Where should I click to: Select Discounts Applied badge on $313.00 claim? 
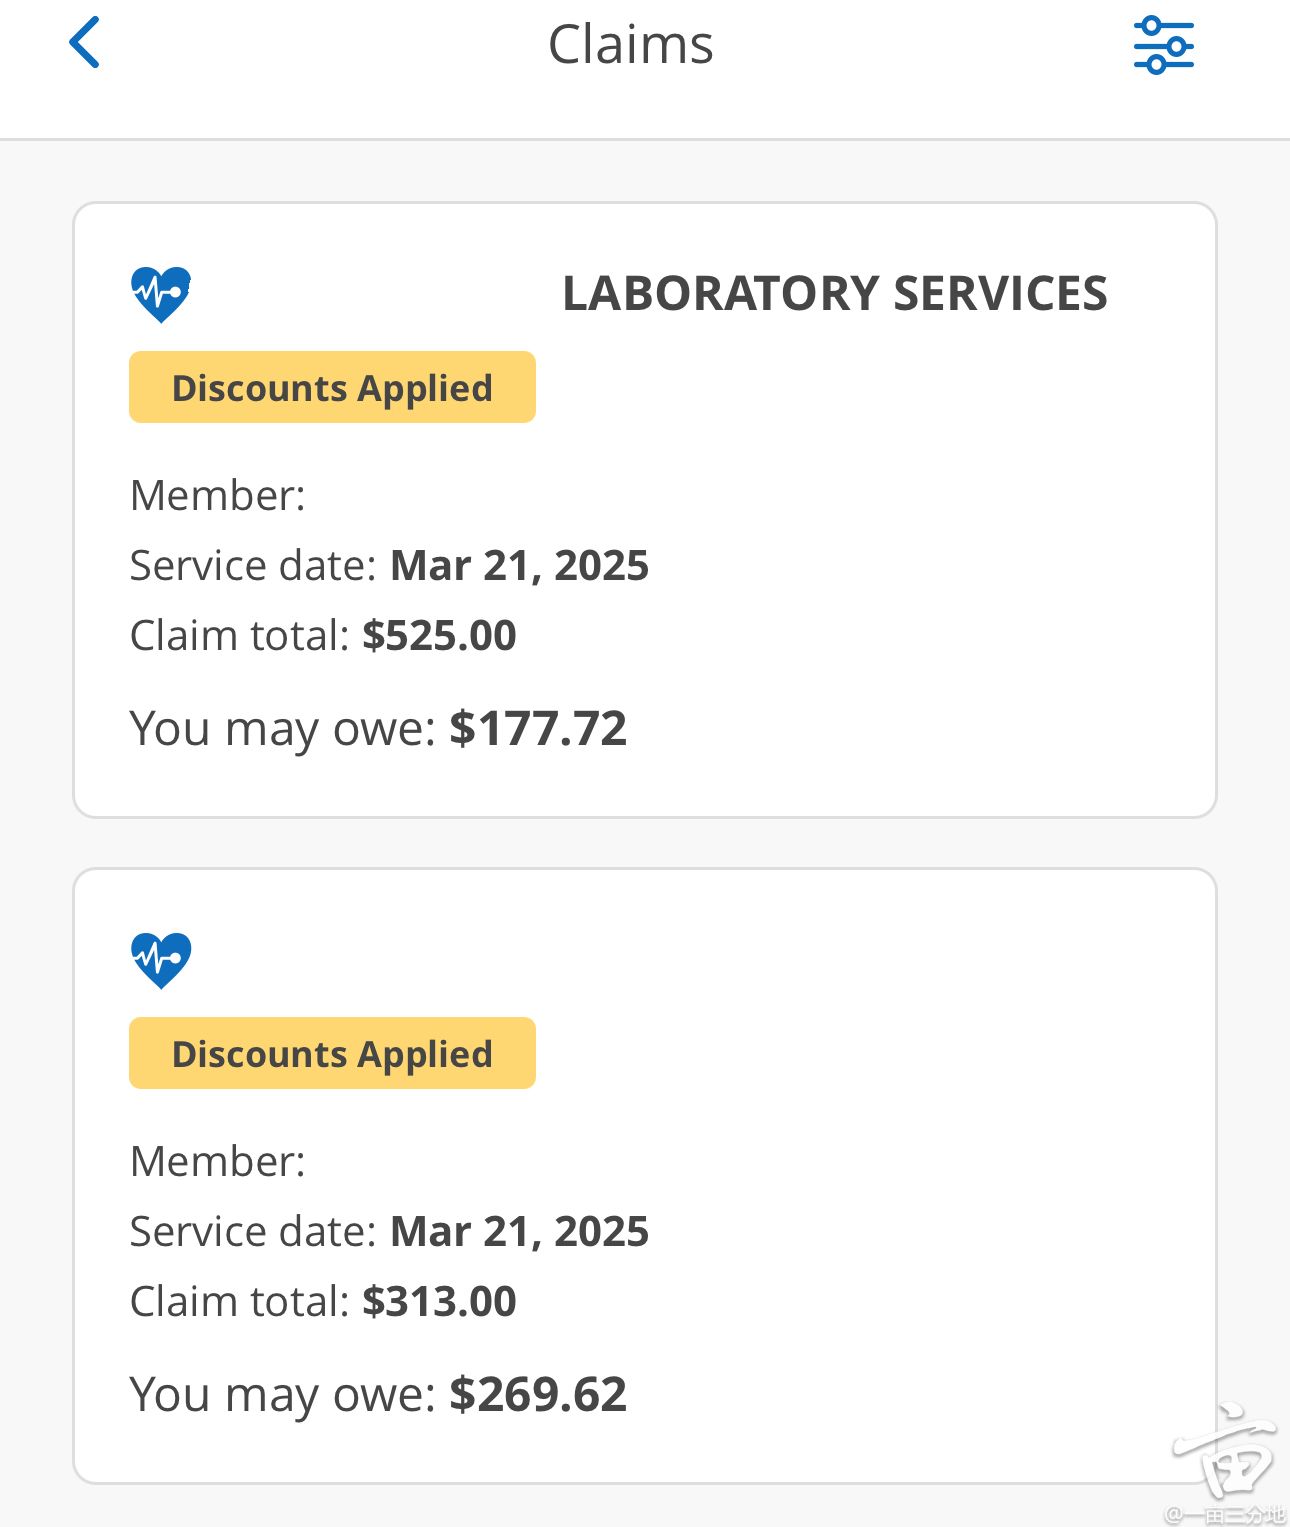[332, 1053]
